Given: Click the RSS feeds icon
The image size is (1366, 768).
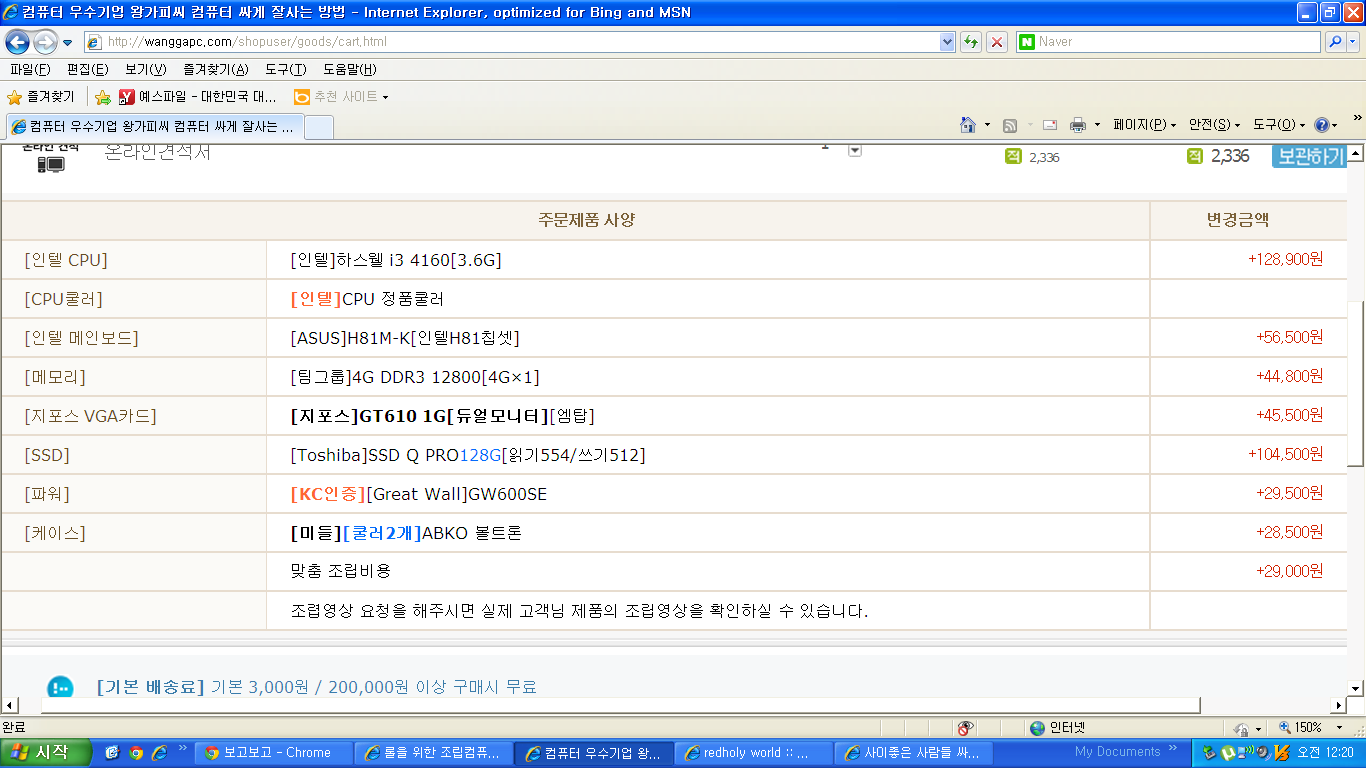Looking at the screenshot, I should [1010, 125].
